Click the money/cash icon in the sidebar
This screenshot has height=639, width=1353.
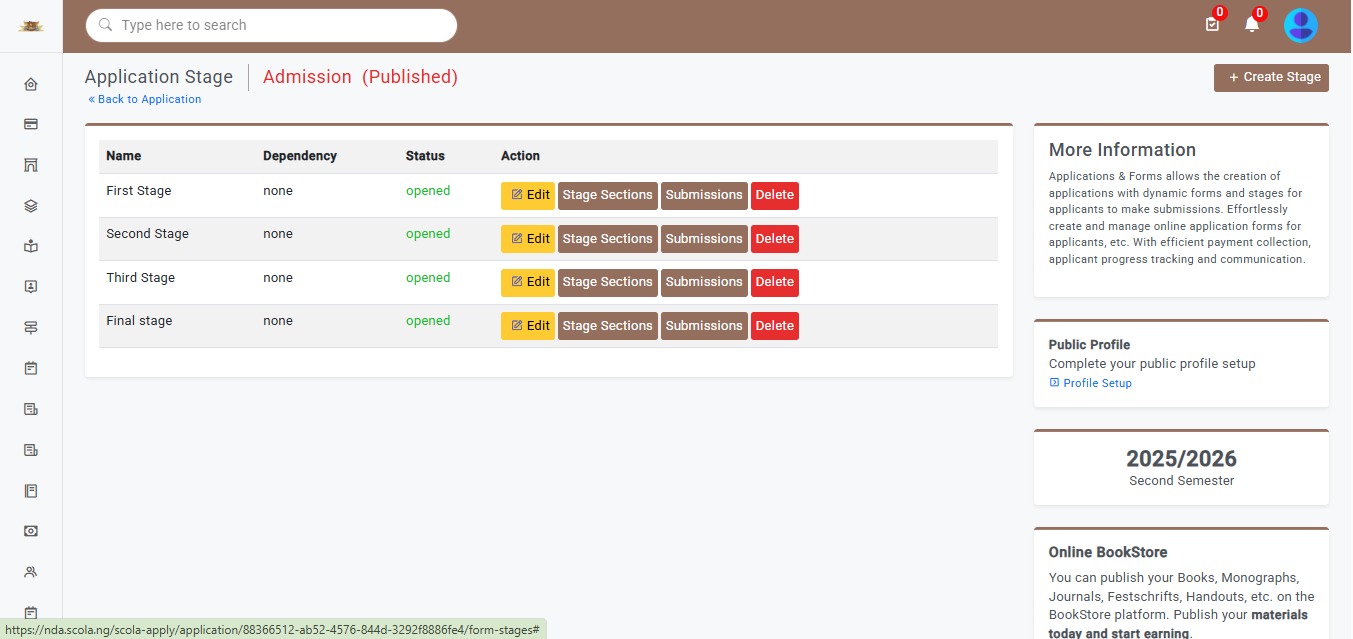(31, 530)
